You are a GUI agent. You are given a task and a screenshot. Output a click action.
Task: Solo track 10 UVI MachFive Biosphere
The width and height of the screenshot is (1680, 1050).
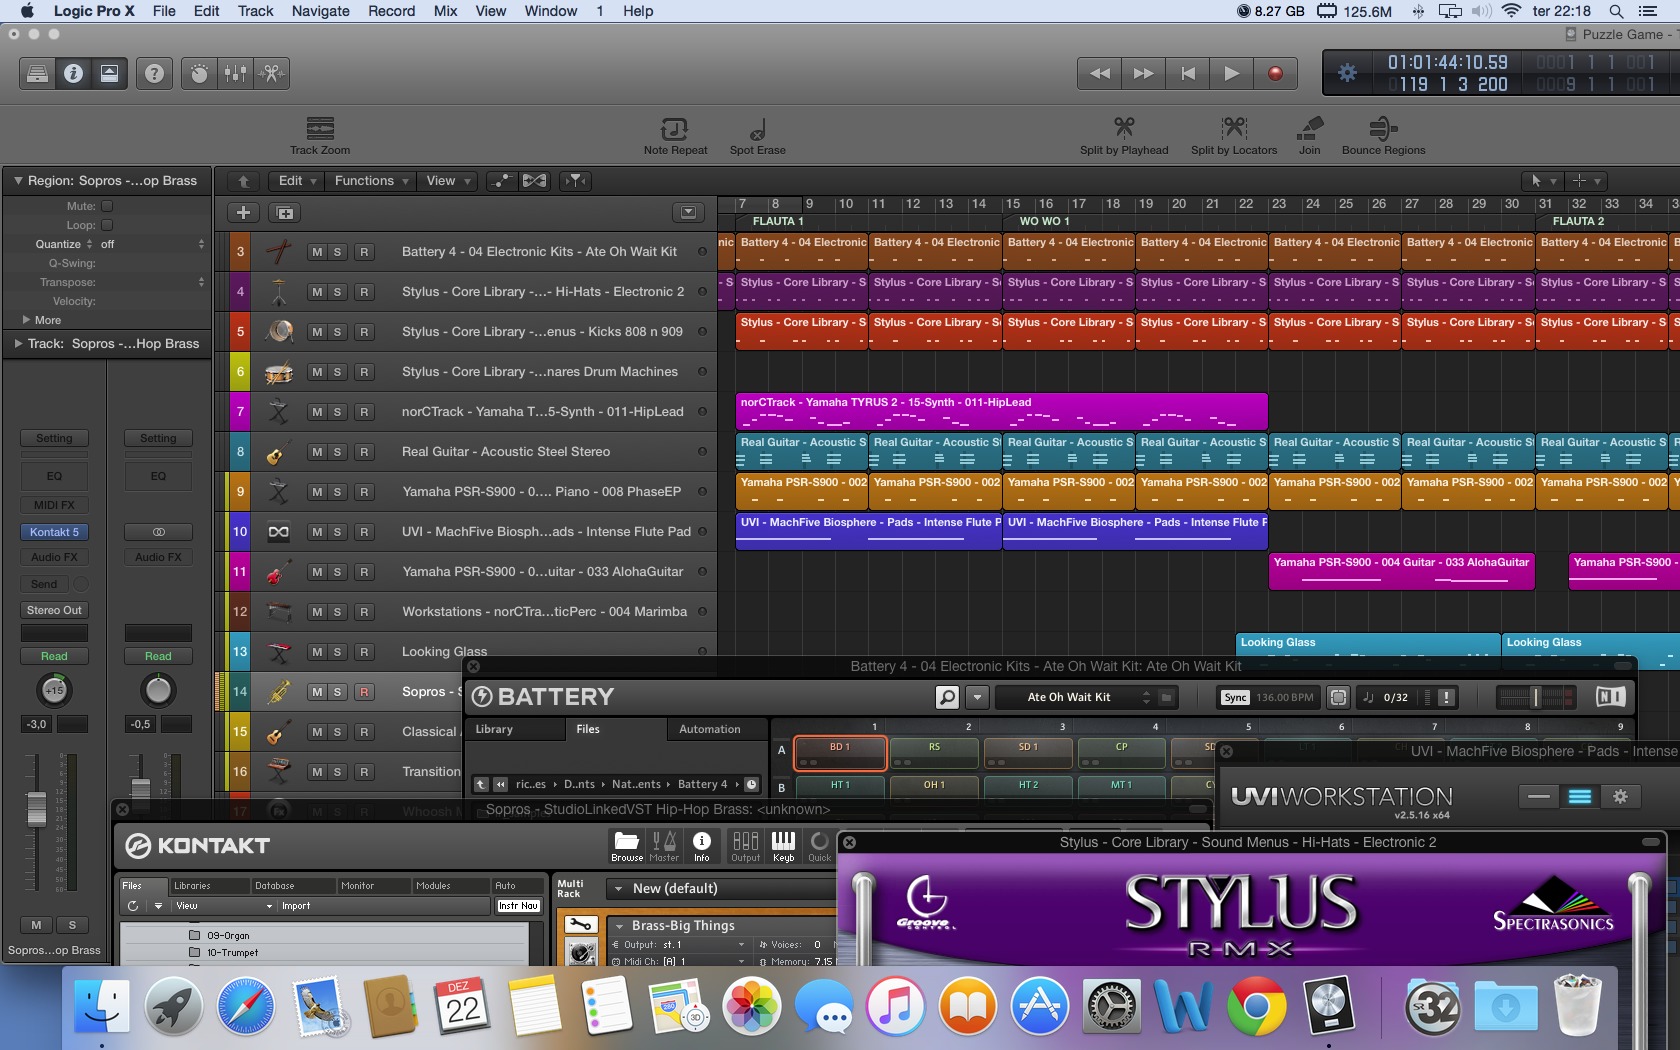click(x=338, y=532)
